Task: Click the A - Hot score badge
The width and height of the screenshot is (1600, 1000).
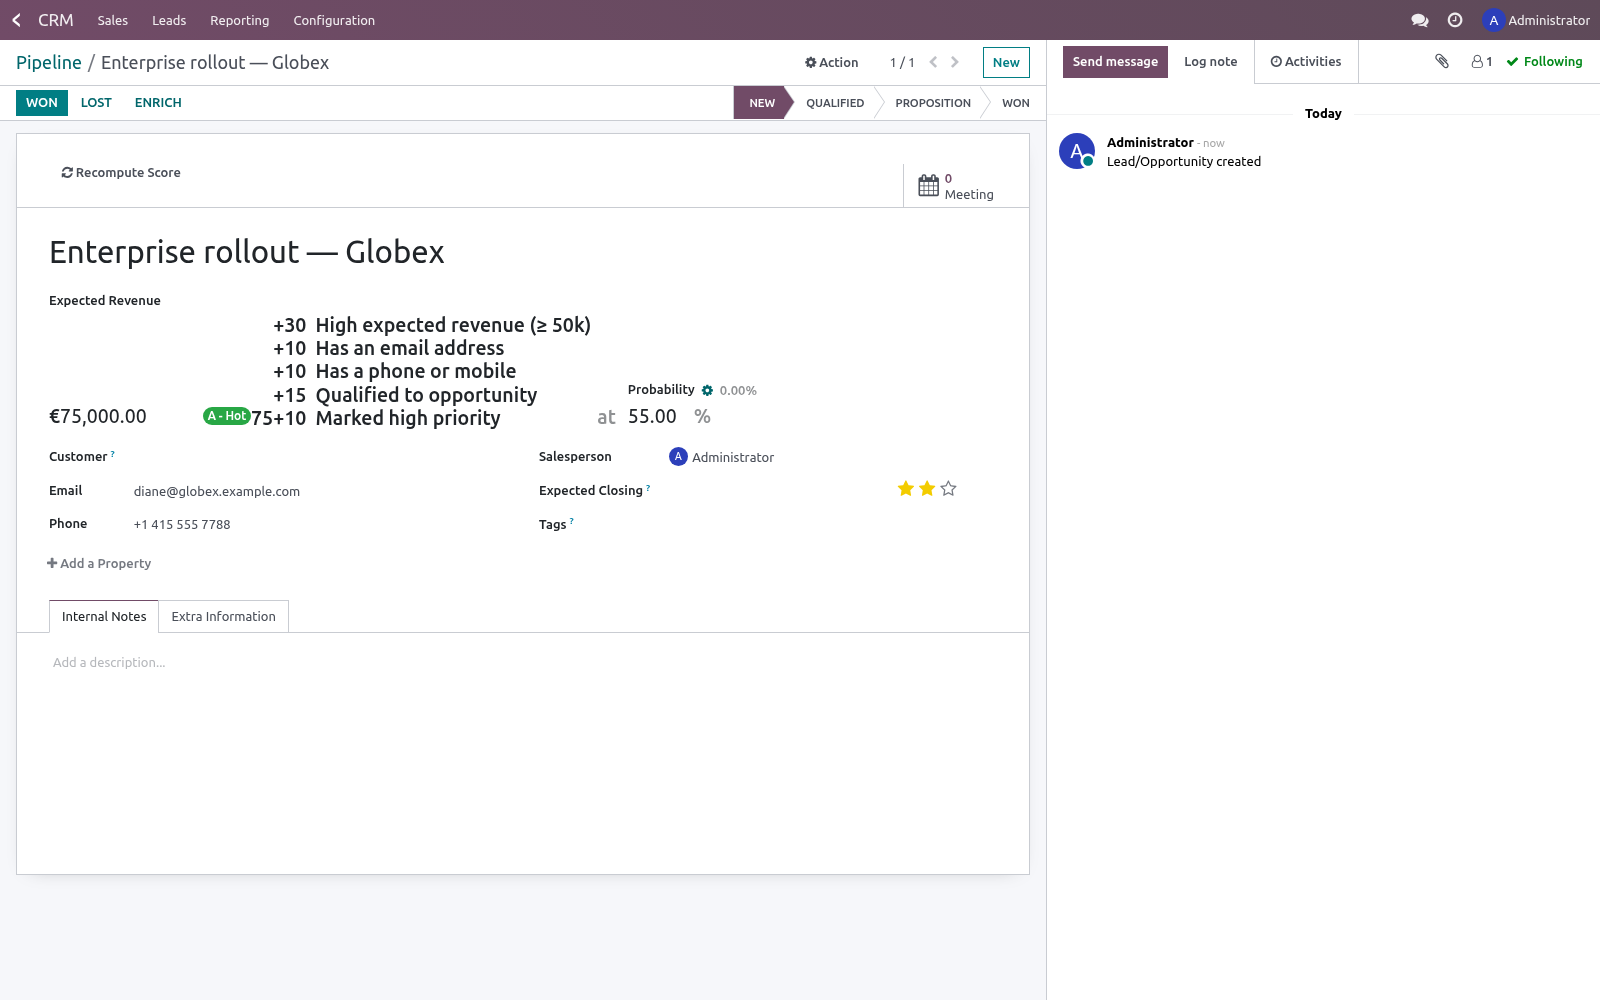Action: click(x=227, y=416)
